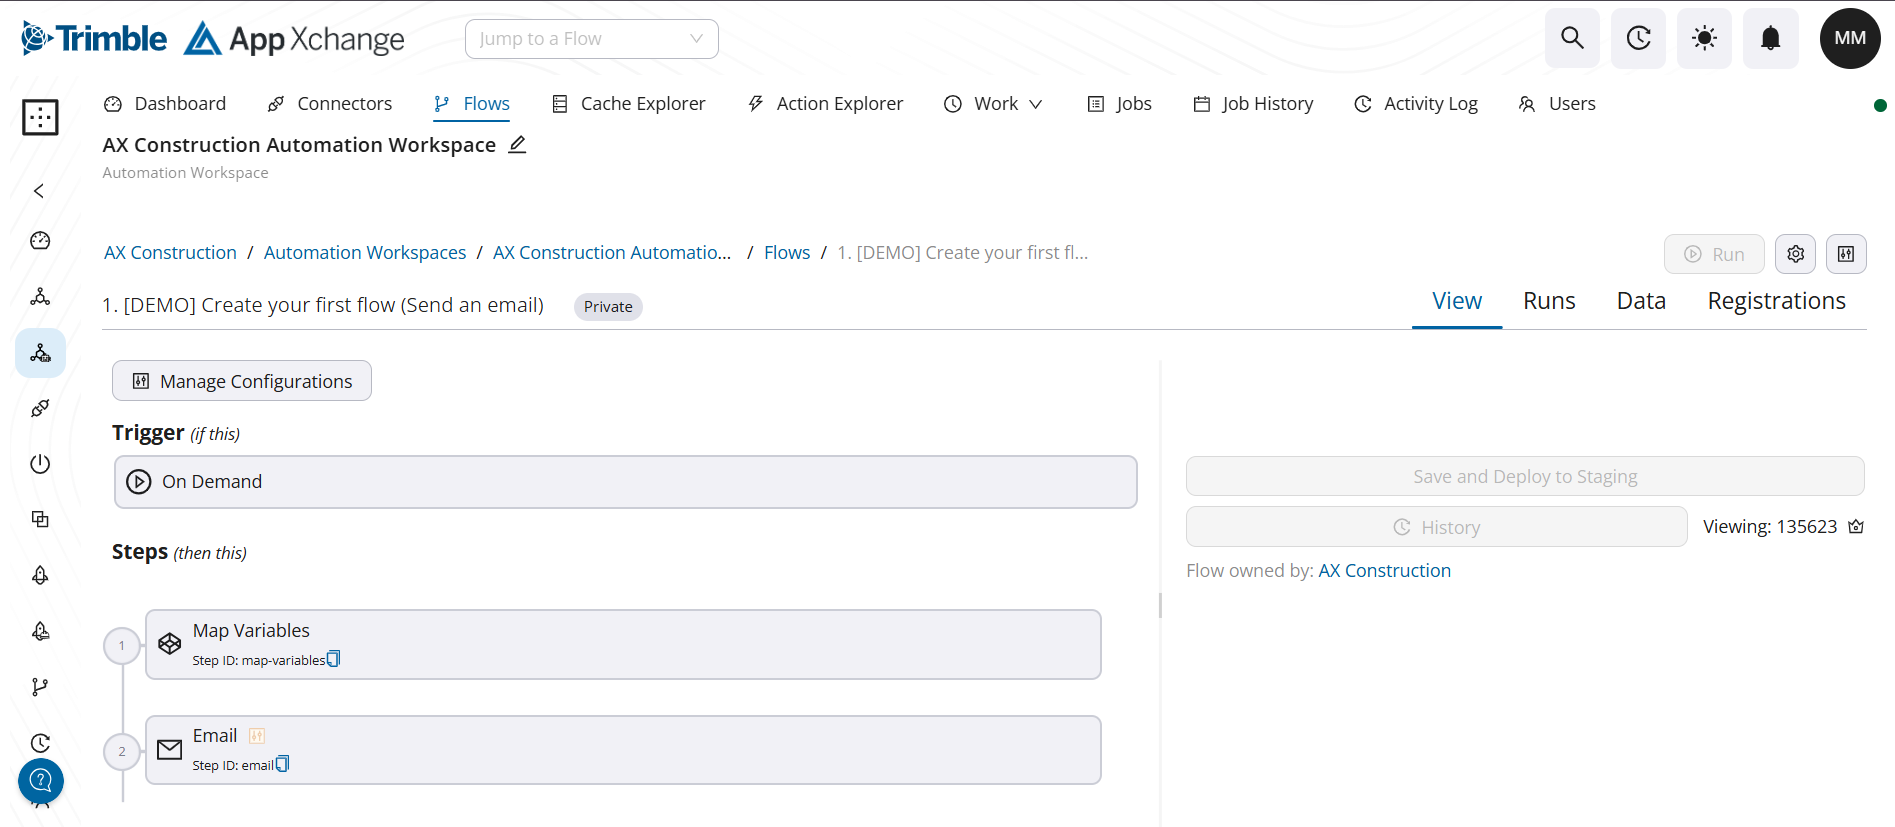This screenshot has width=1895, height=827.
Task: Open the workspaces node icon in sidebar
Action: [40, 296]
